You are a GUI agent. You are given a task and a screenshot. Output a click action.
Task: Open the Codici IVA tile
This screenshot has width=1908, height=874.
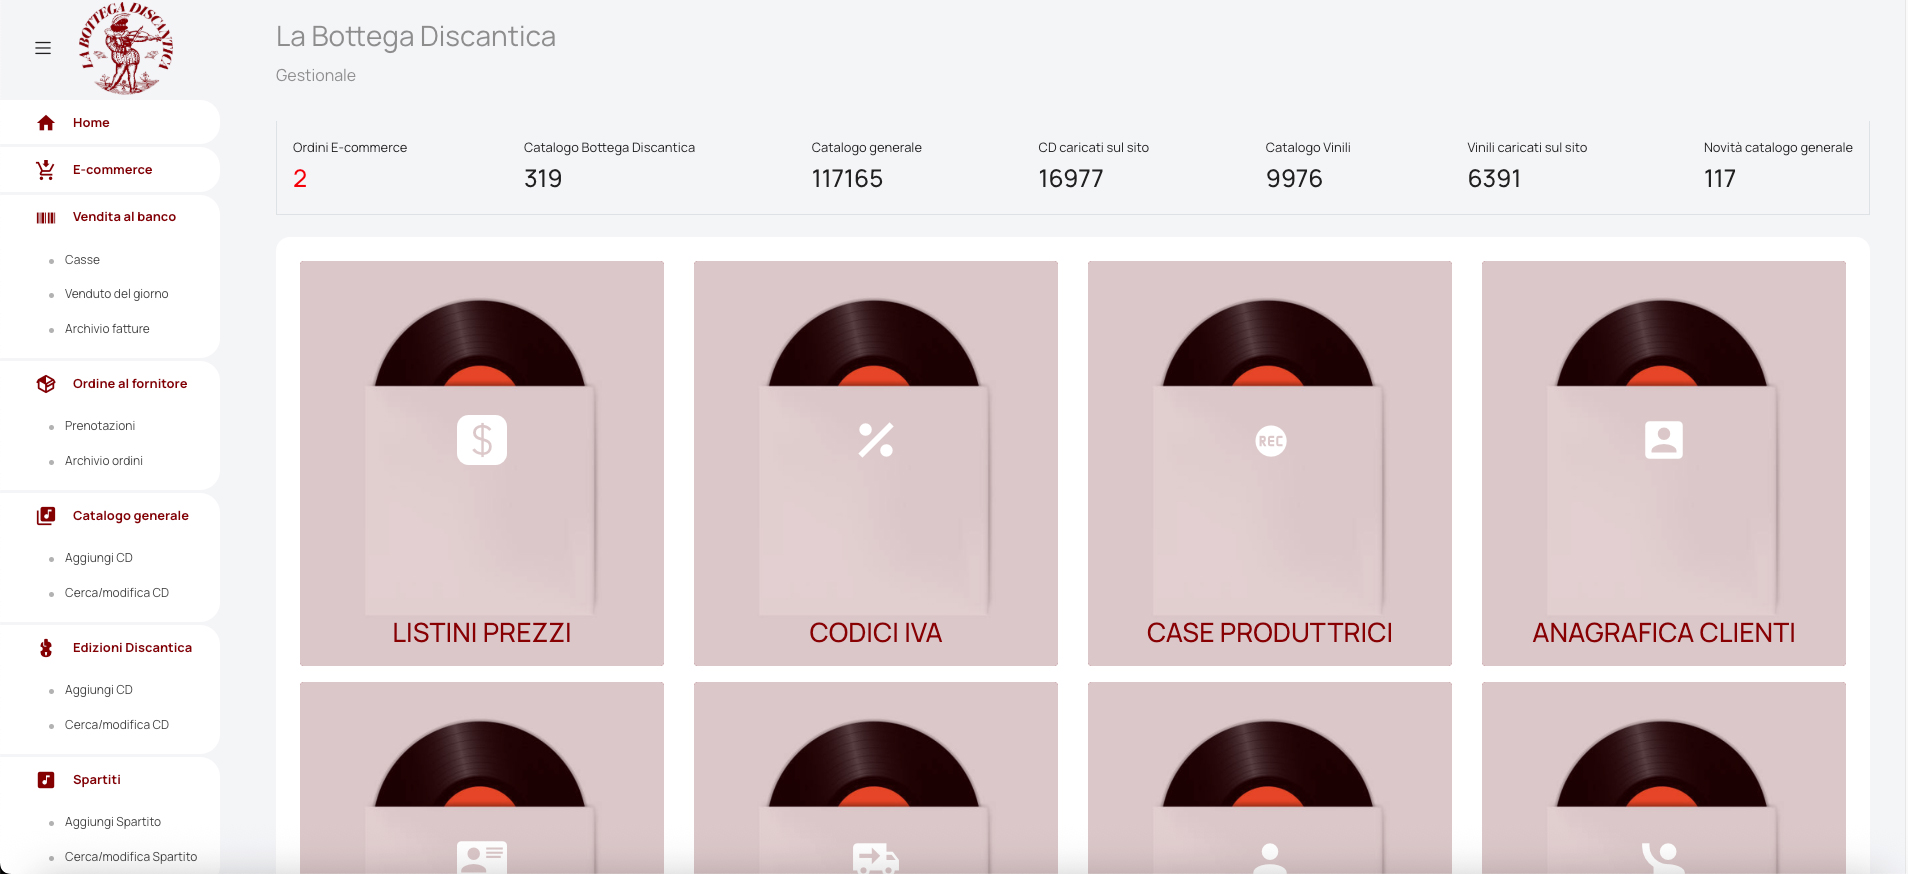(875, 463)
